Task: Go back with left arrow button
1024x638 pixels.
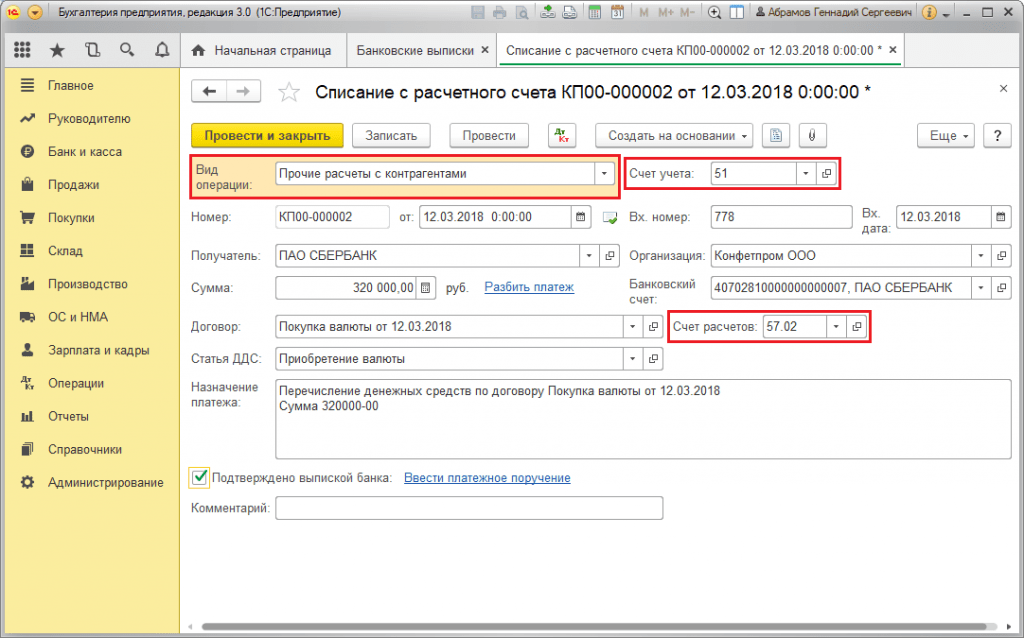Action: (209, 91)
